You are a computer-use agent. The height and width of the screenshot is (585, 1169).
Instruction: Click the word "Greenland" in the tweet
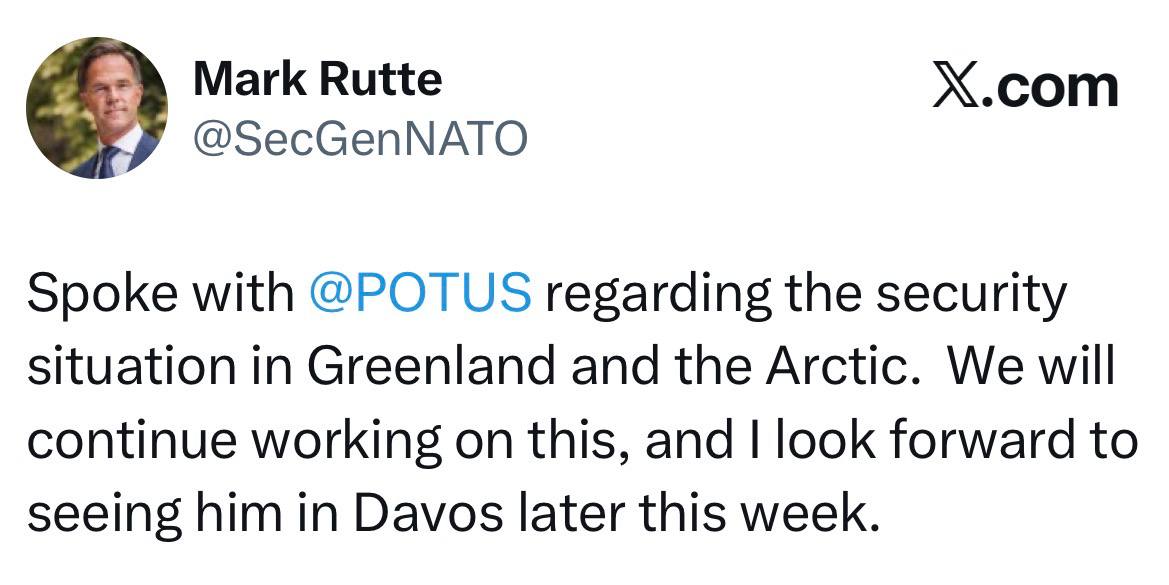click(430, 369)
